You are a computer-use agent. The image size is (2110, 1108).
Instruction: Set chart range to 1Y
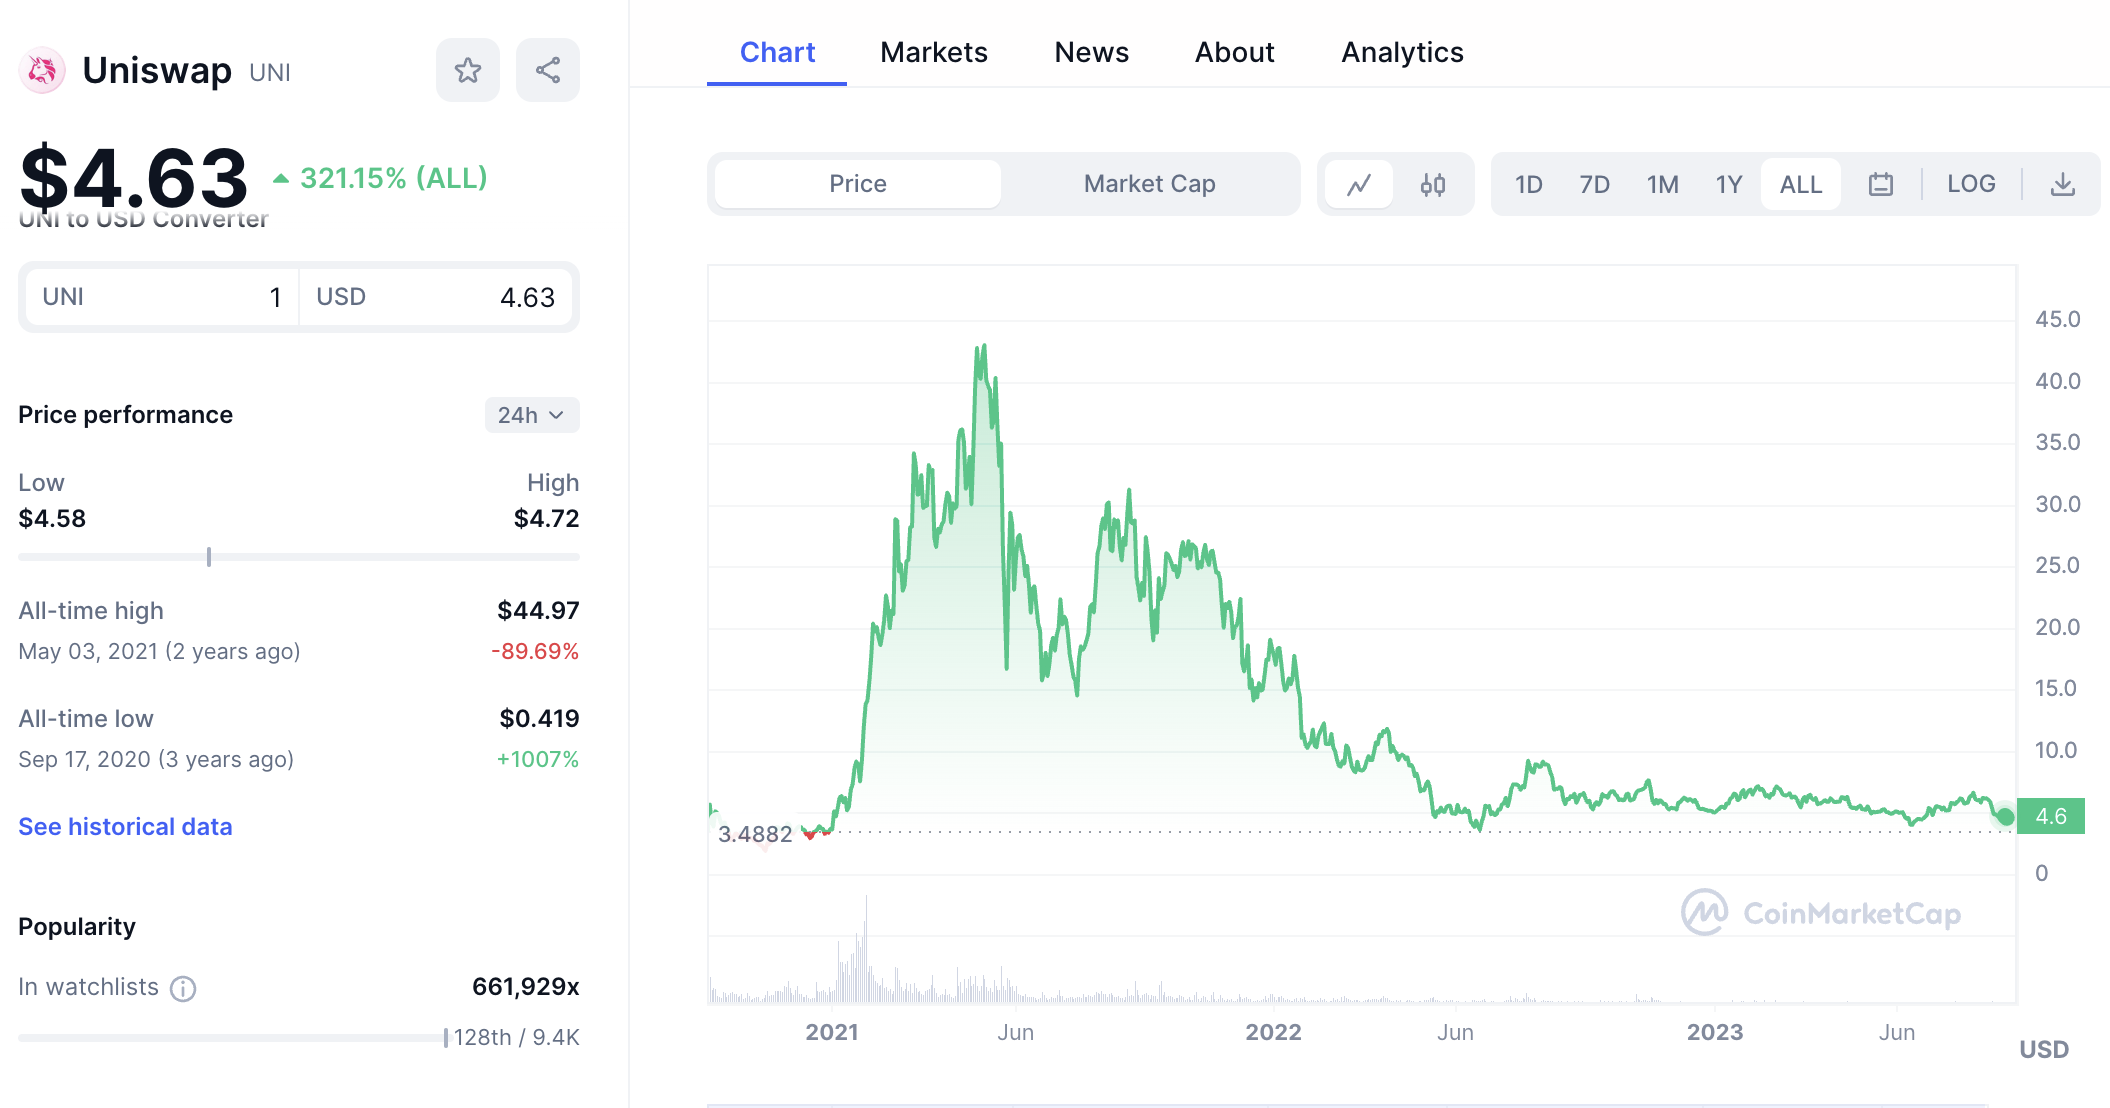point(1729,184)
